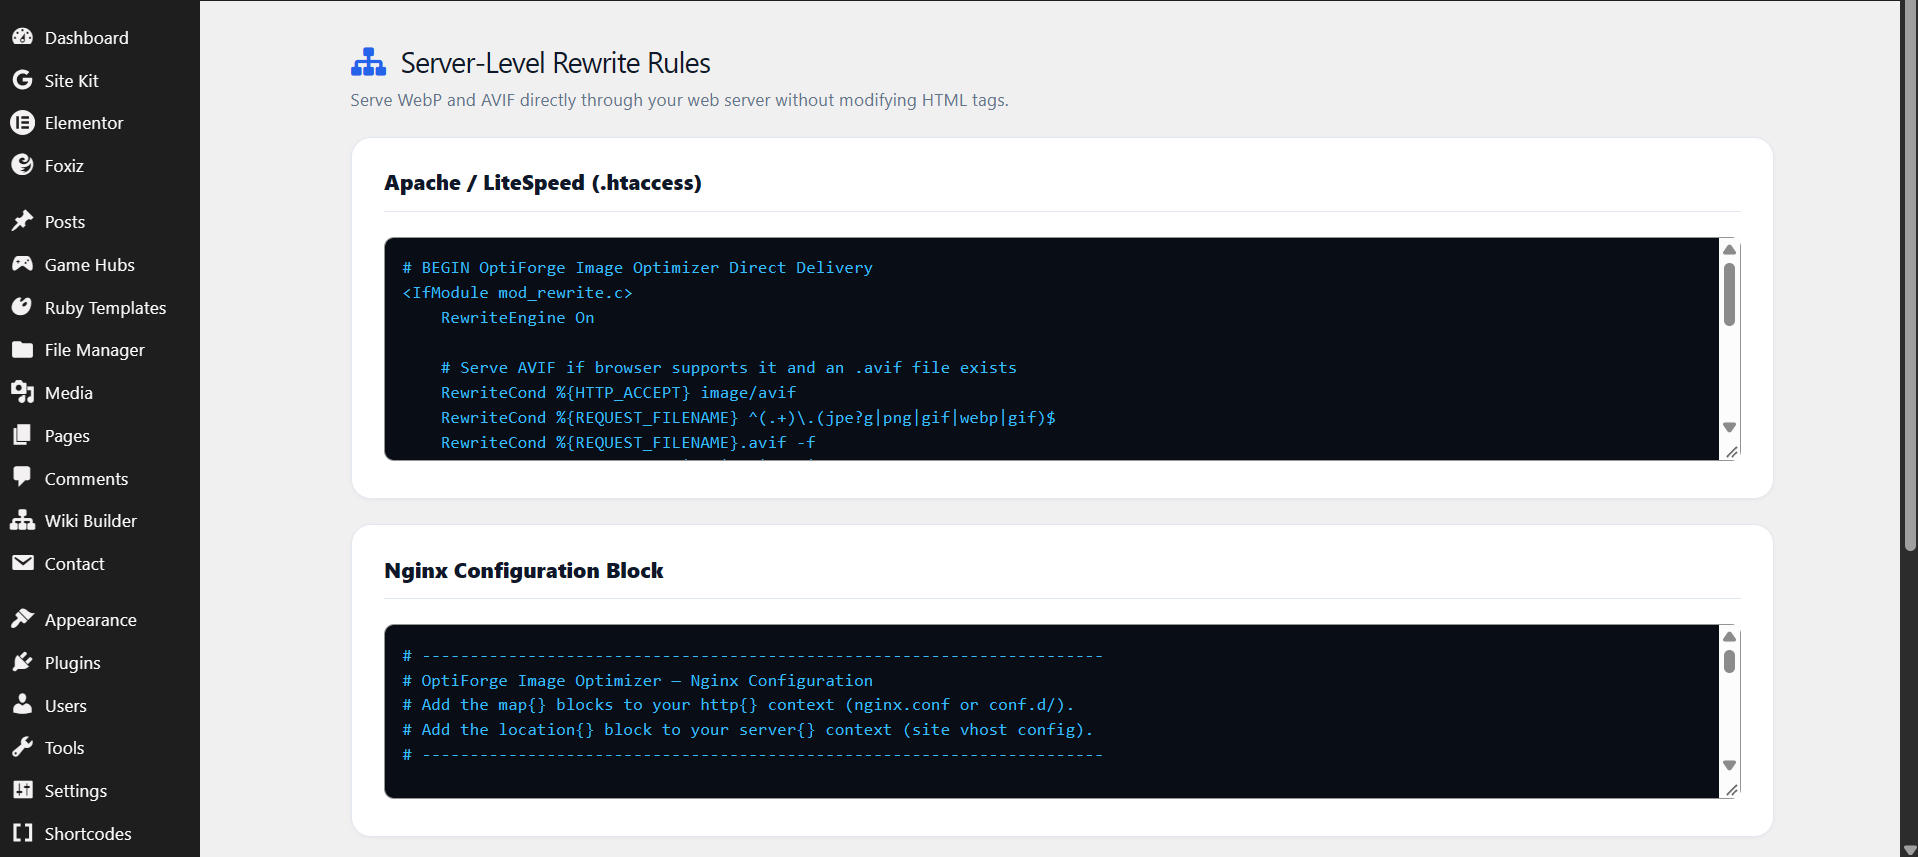Click resize handle of htaccess code textarea
This screenshot has width=1918, height=857.
pos(1732,452)
